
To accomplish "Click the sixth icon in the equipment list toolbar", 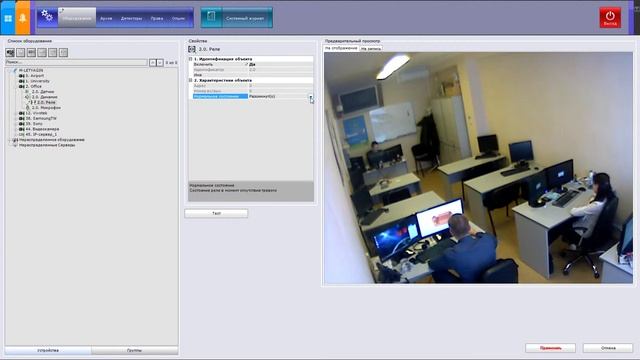I will [63, 52].
